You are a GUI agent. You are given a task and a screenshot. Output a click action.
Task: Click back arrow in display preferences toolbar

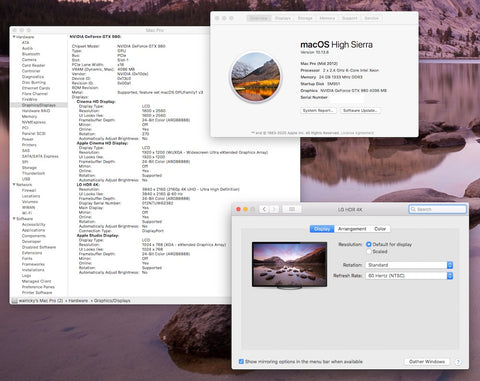coord(264,209)
